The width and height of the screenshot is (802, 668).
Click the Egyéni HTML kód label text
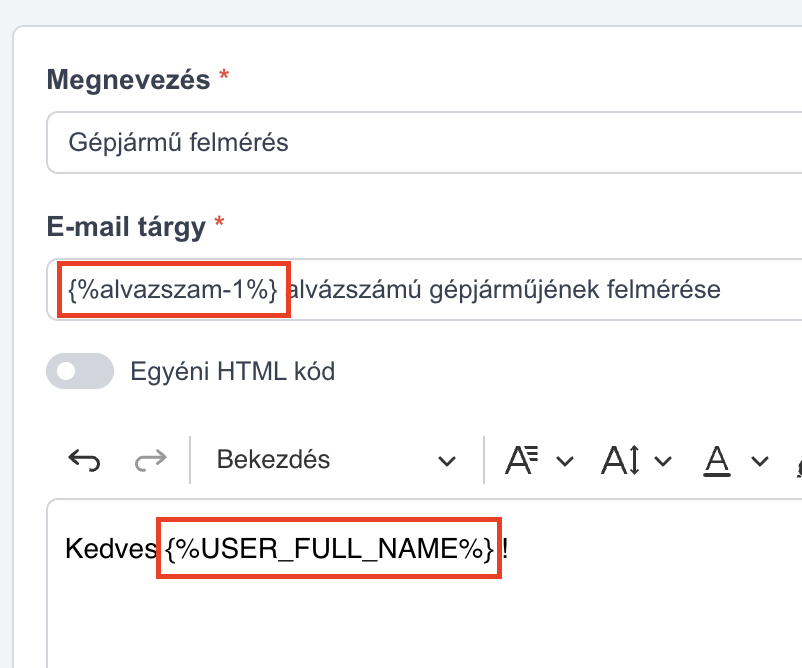point(233,371)
